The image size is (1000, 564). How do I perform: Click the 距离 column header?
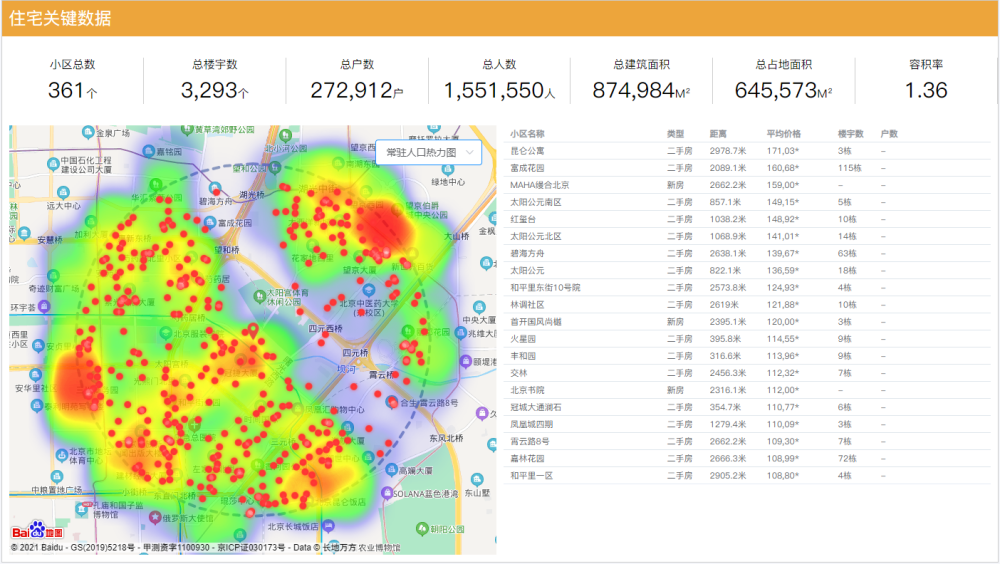click(718, 134)
